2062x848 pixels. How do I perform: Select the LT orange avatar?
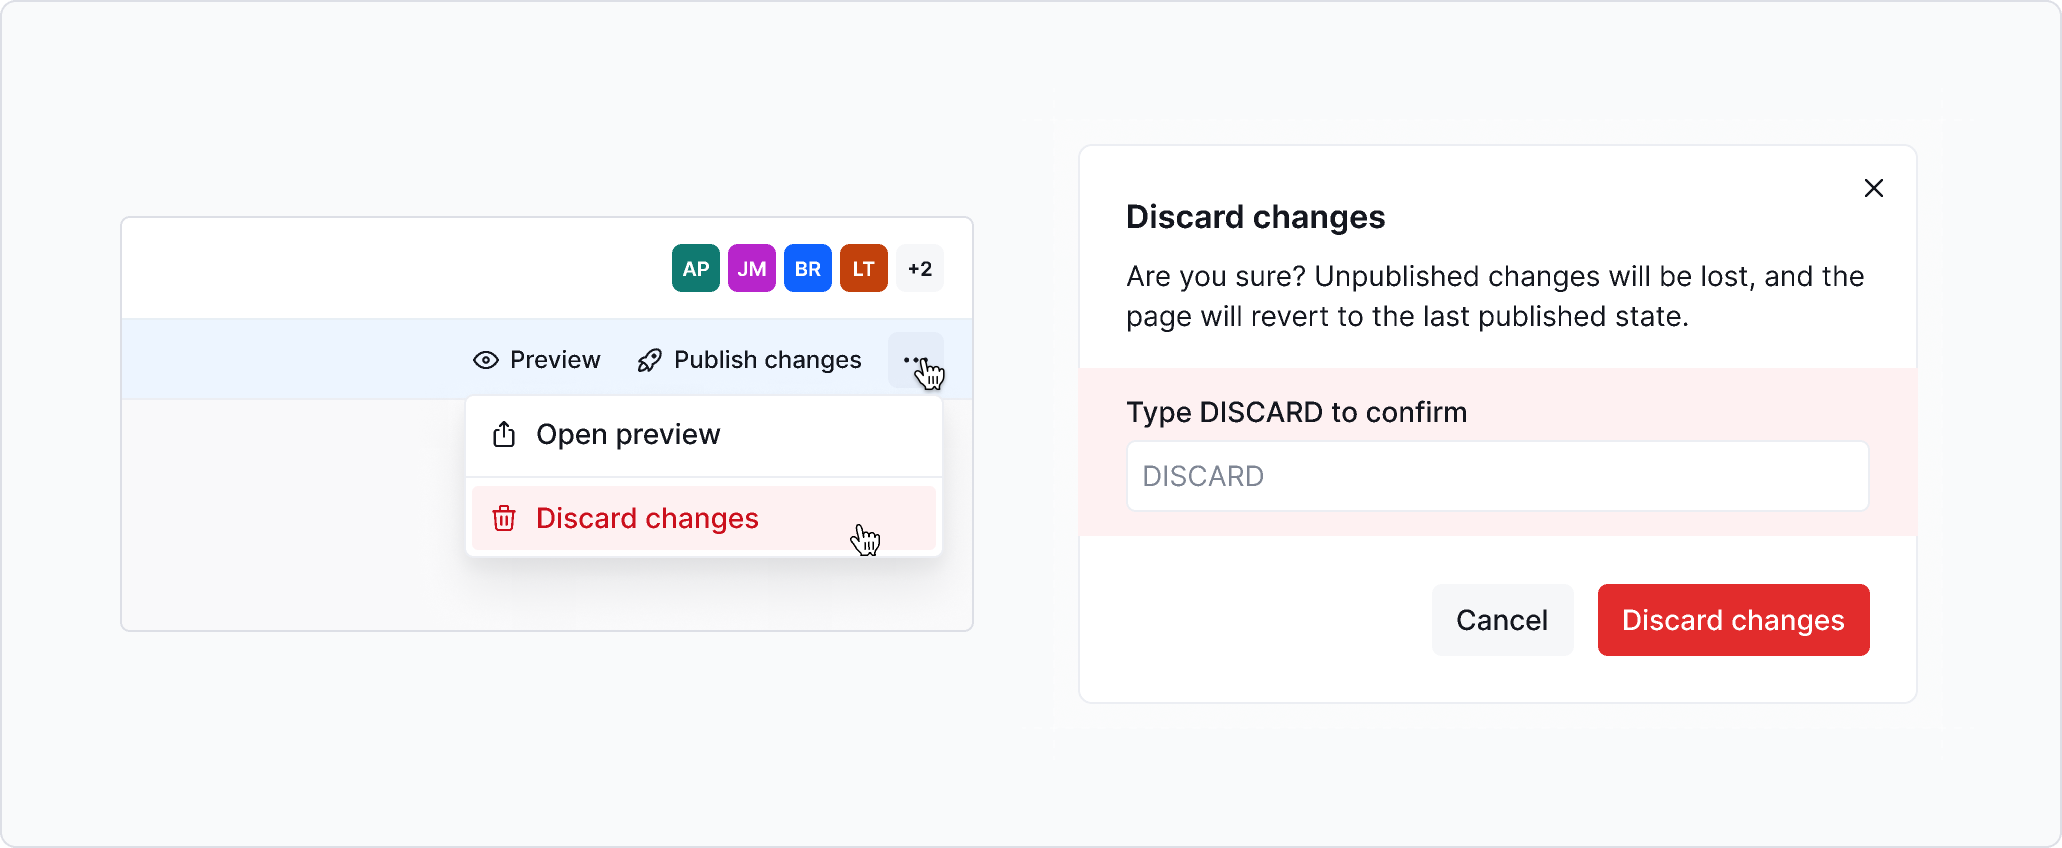864,268
